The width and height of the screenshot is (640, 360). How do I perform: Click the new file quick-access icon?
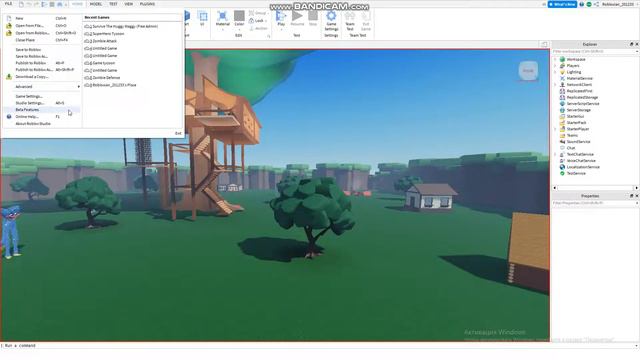pos(21,4)
